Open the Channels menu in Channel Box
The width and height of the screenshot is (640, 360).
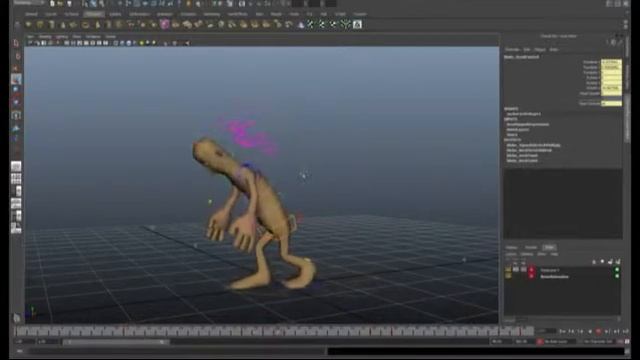pyautogui.click(x=513, y=49)
